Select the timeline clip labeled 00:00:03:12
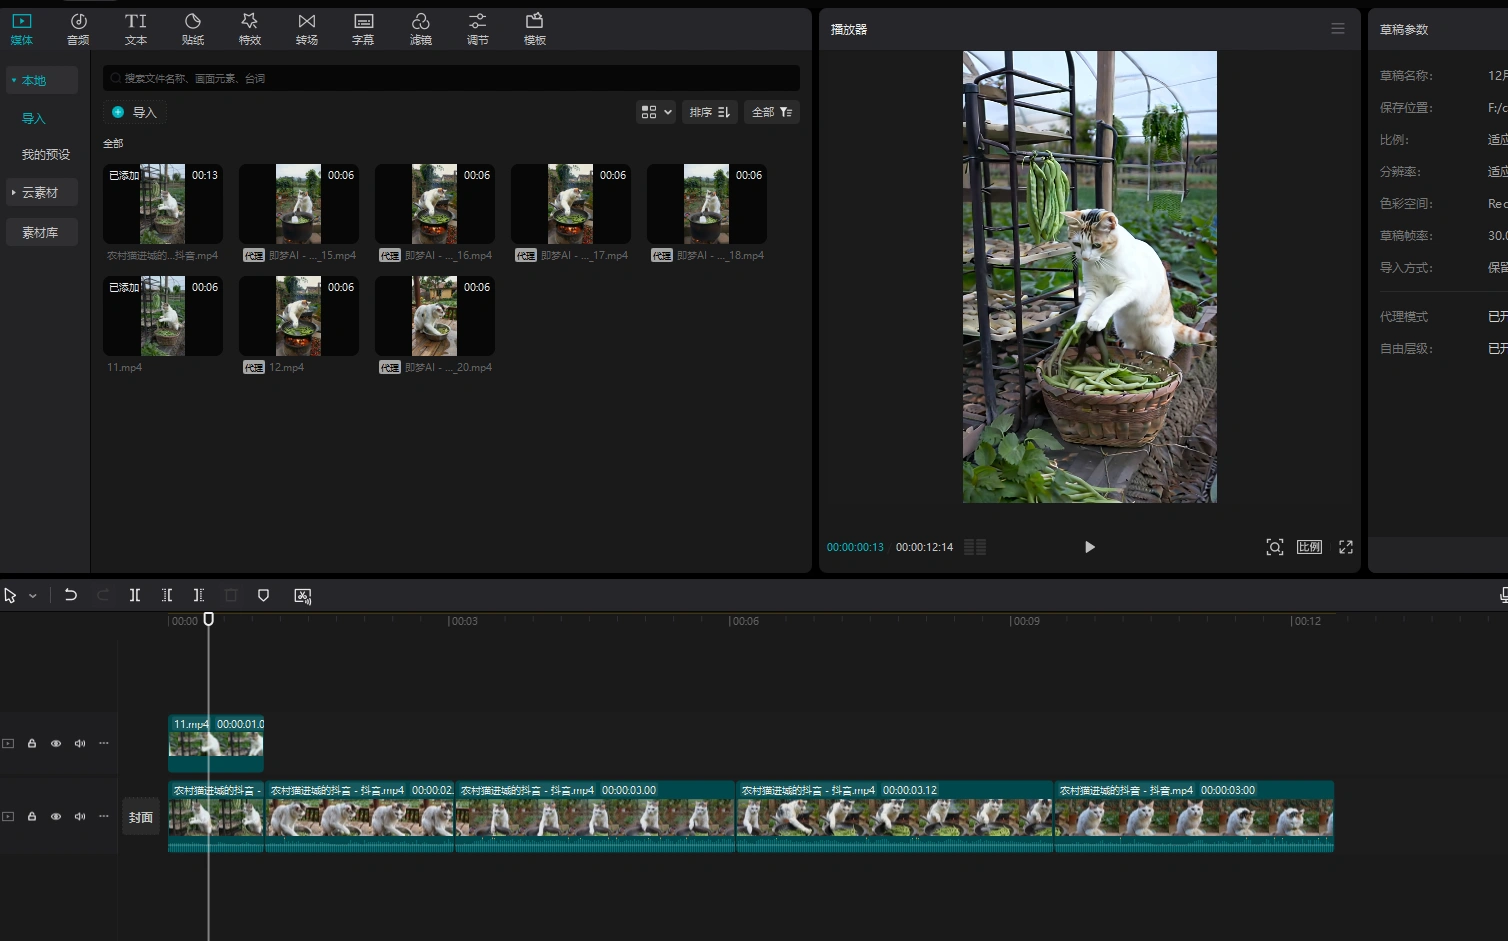Screen dimensions: 1508x941 point(894,816)
